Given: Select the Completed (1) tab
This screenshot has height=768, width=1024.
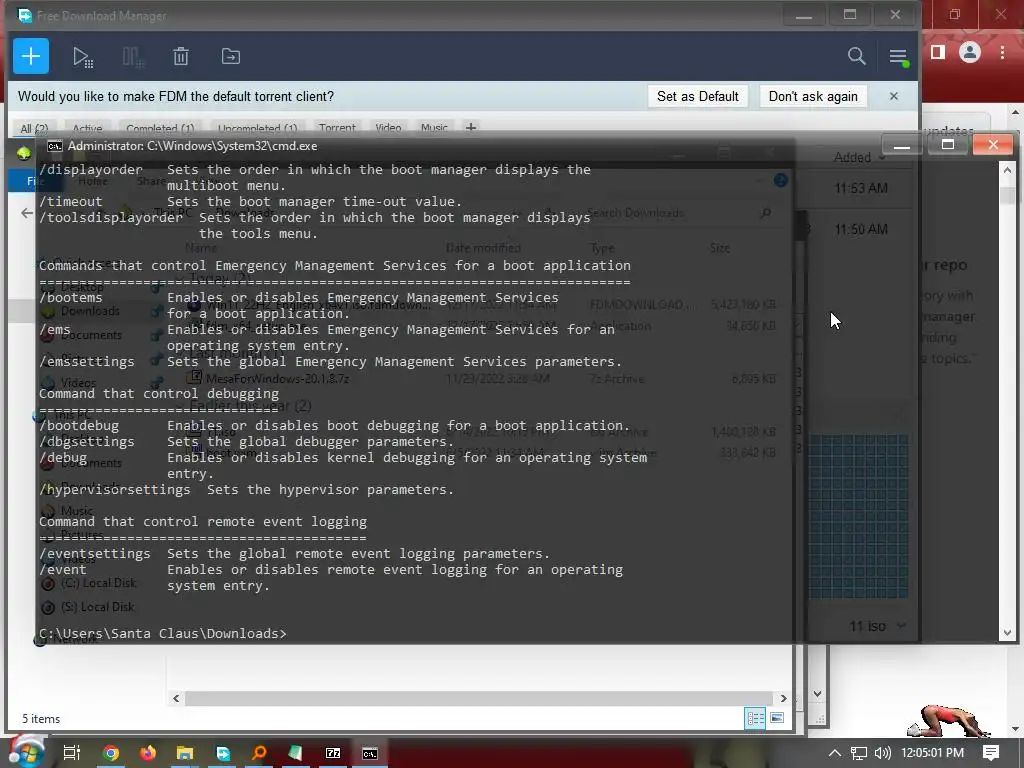Looking at the screenshot, I should coord(160,128).
